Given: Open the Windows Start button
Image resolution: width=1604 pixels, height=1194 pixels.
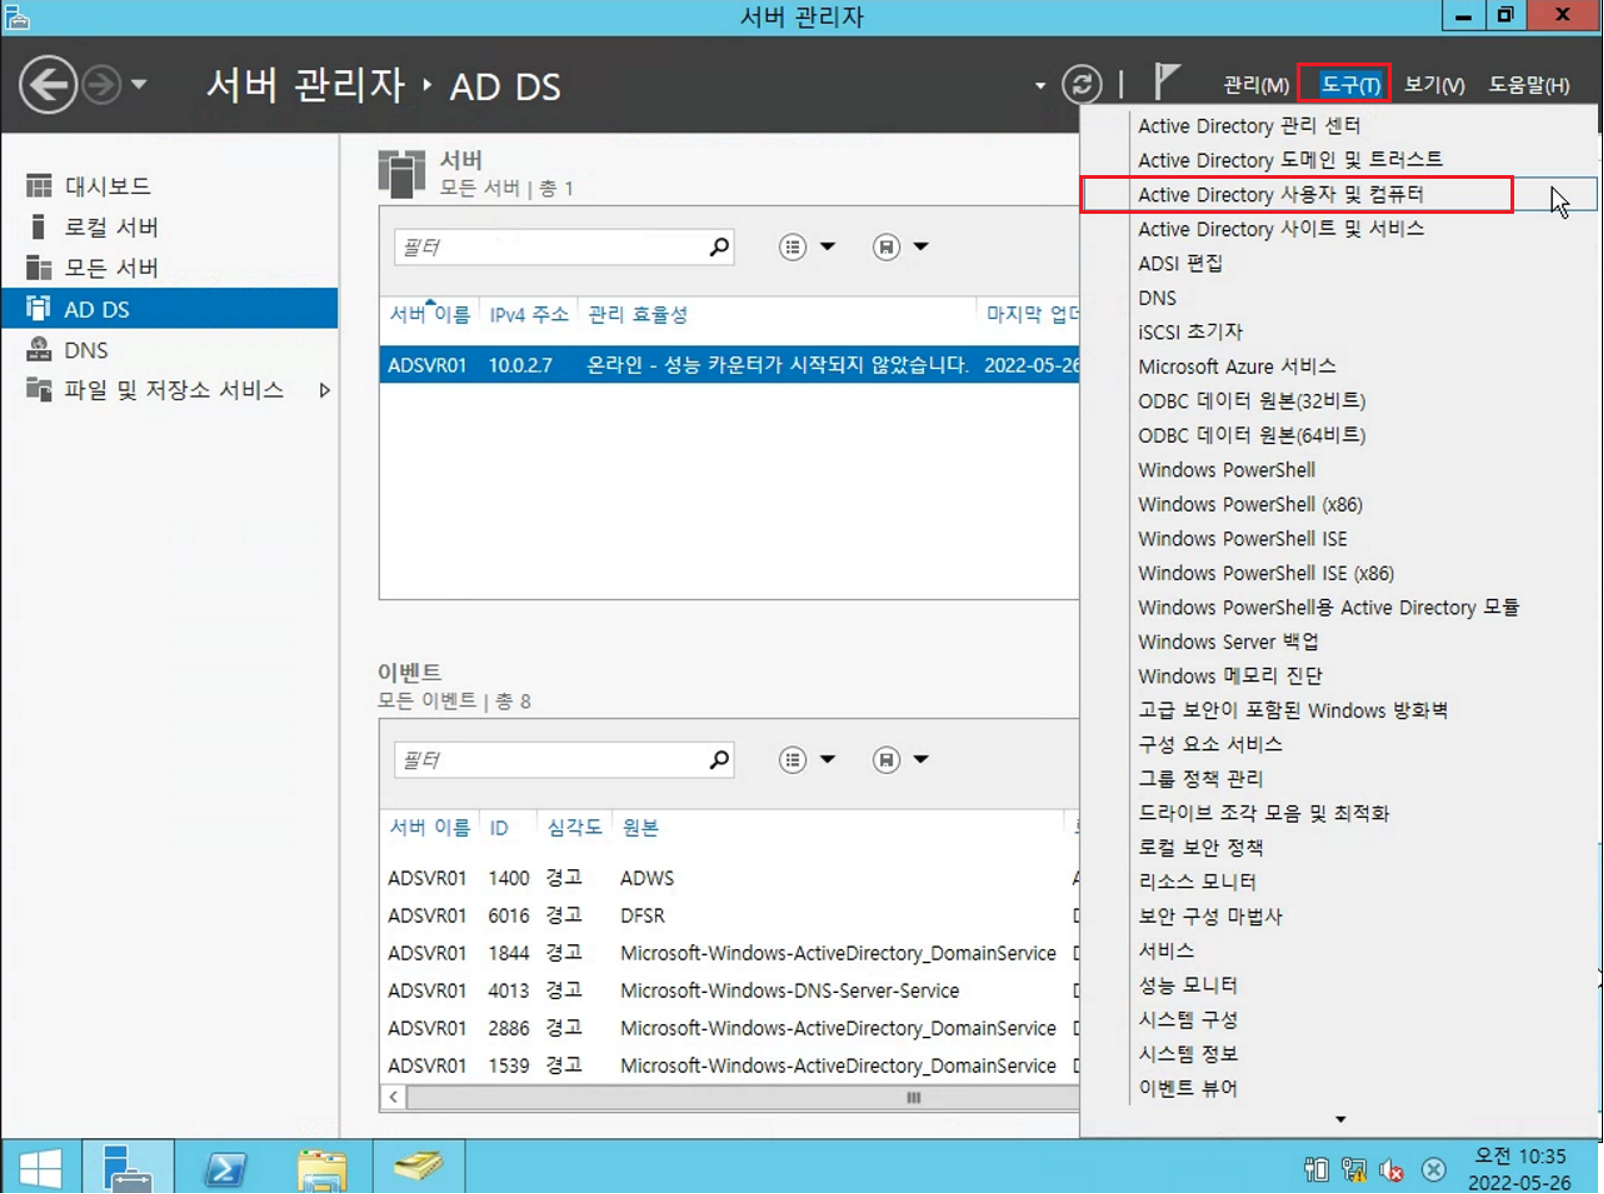Looking at the screenshot, I should (x=40, y=1167).
